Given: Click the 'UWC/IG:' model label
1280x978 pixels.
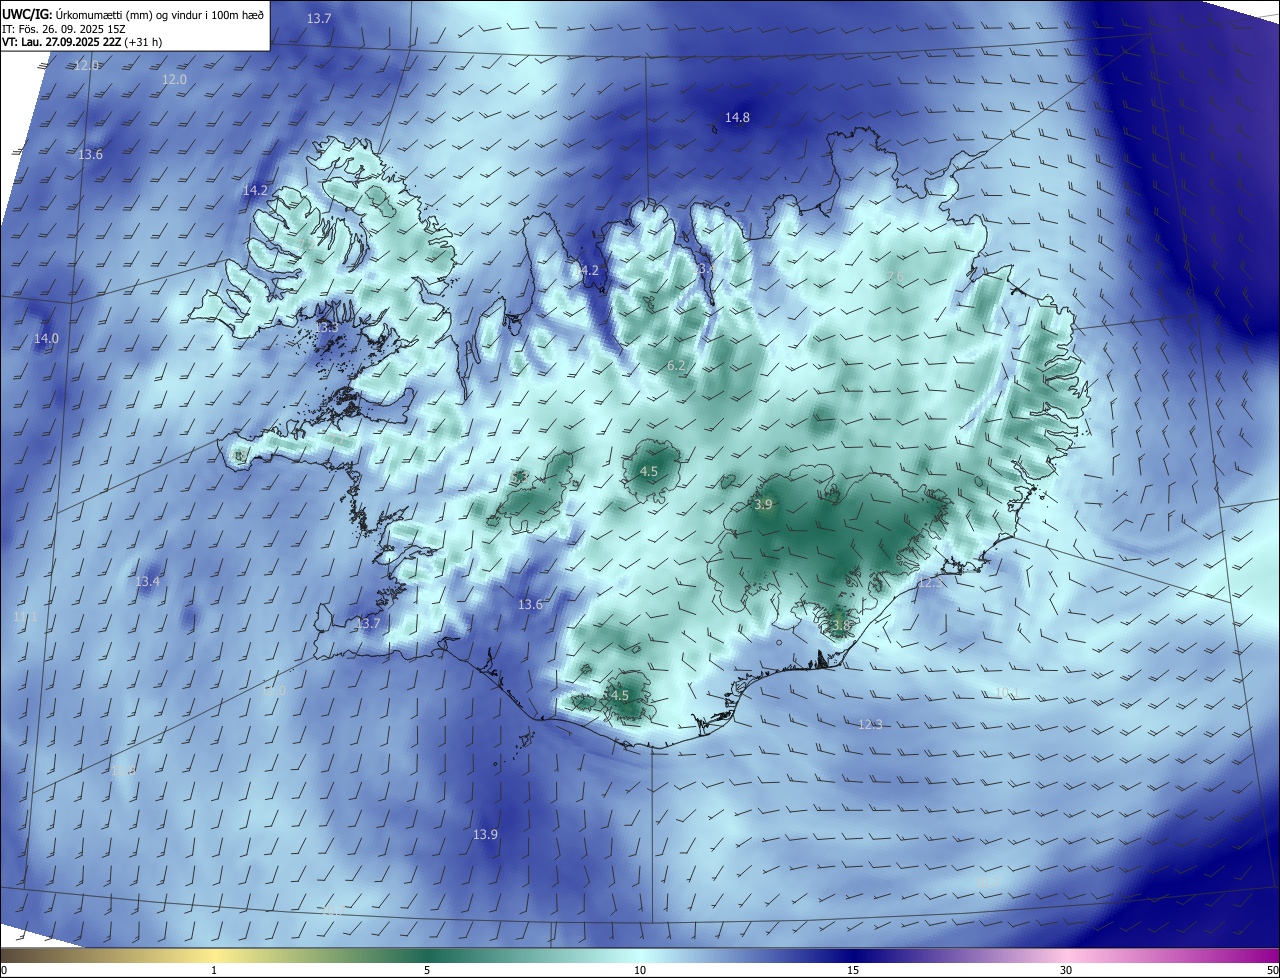Looking at the screenshot, I should click(x=27, y=14).
